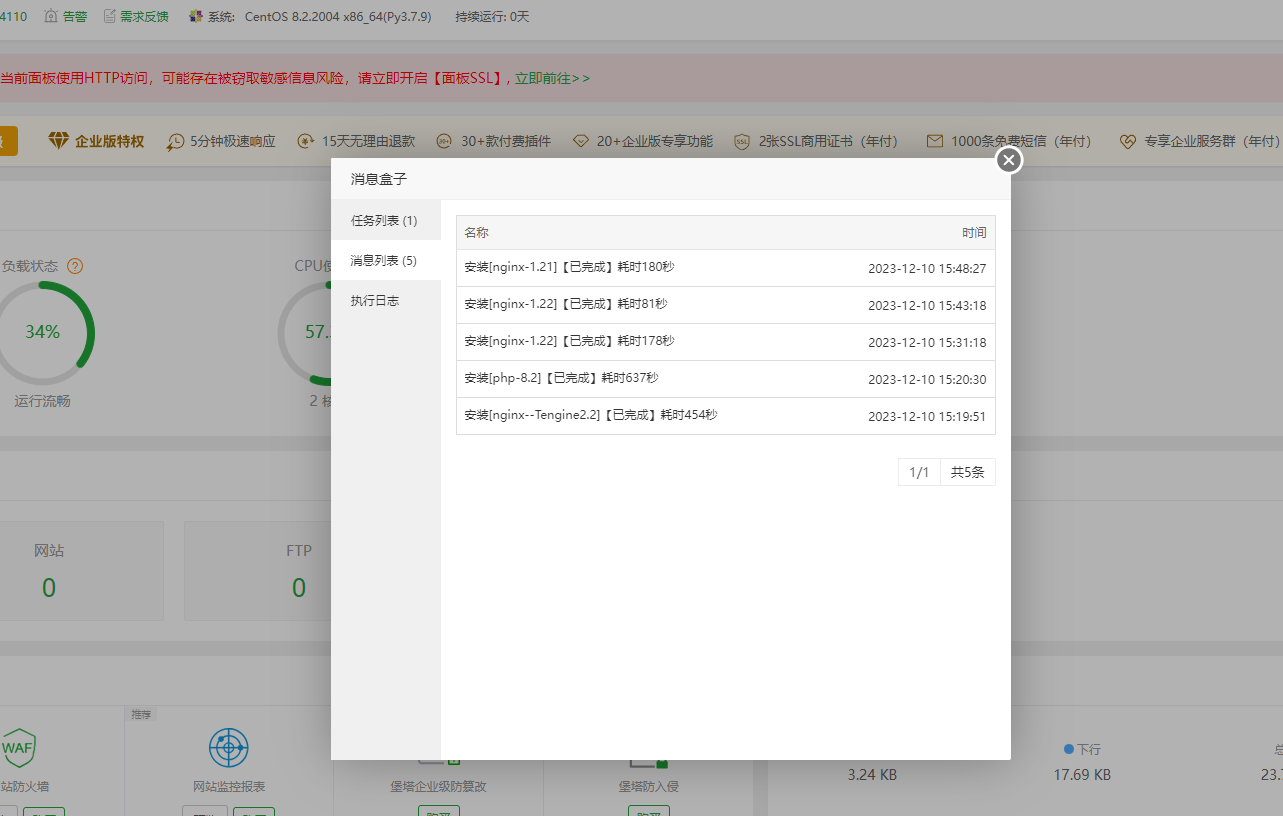Click the 告警 bell icon in header
The image size is (1283, 816).
coord(51,16)
